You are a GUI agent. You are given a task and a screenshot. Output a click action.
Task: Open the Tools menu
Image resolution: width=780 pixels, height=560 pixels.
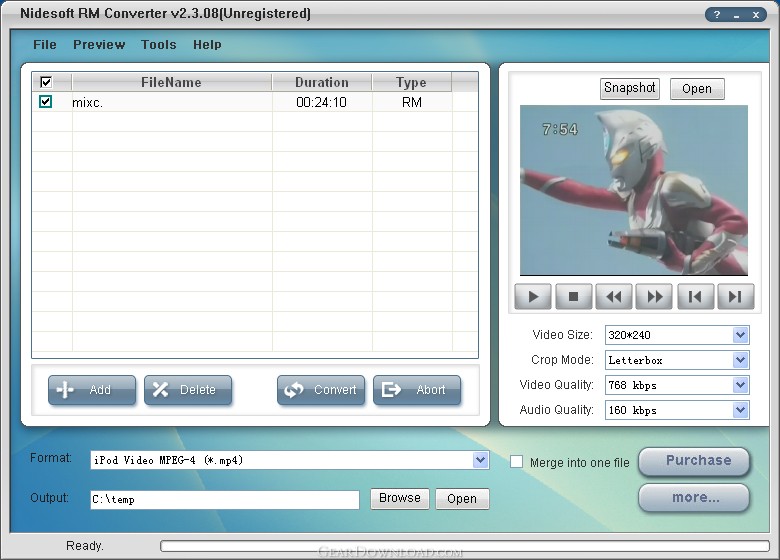[159, 45]
